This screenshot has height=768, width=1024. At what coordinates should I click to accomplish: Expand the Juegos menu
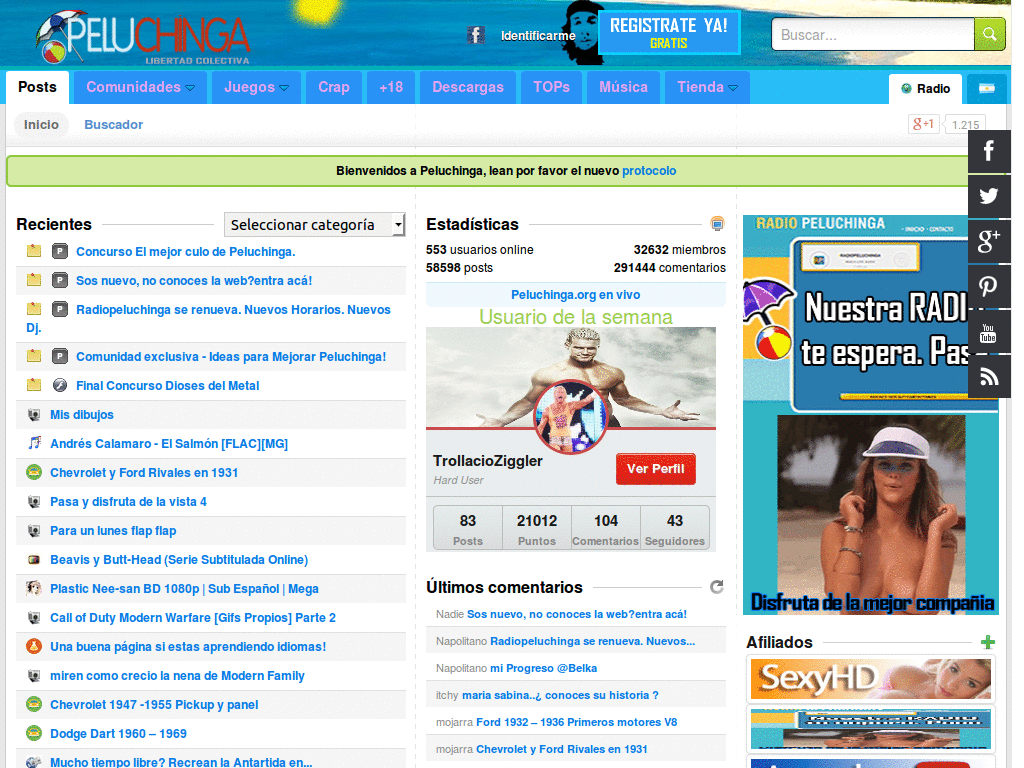click(256, 88)
